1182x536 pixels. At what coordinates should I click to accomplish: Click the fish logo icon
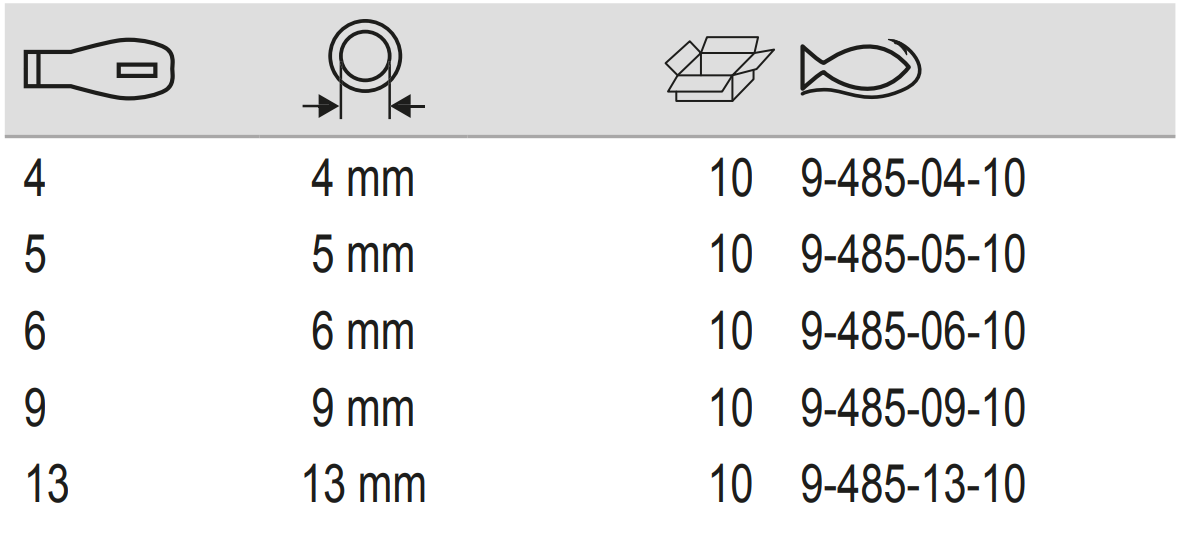pos(860,70)
